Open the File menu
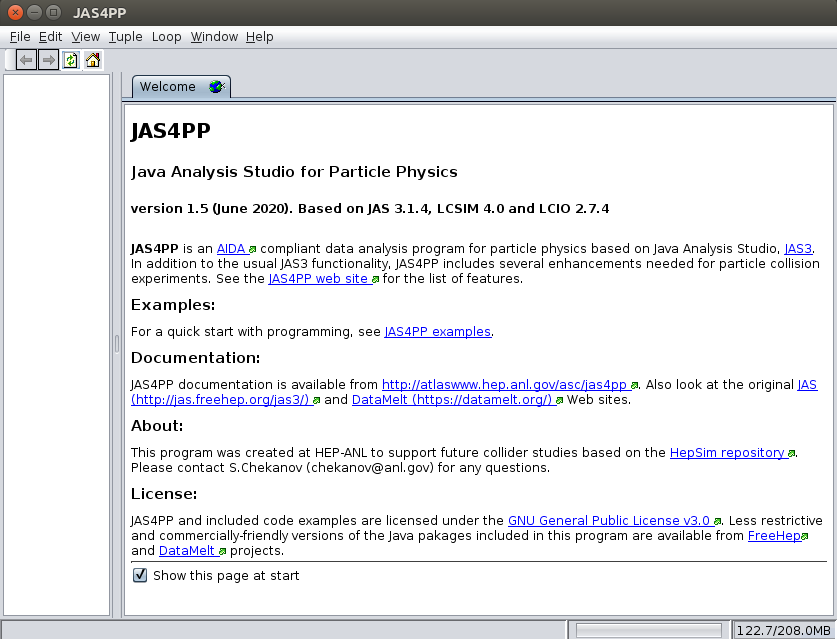The image size is (837, 639). pyautogui.click(x=20, y=37)
